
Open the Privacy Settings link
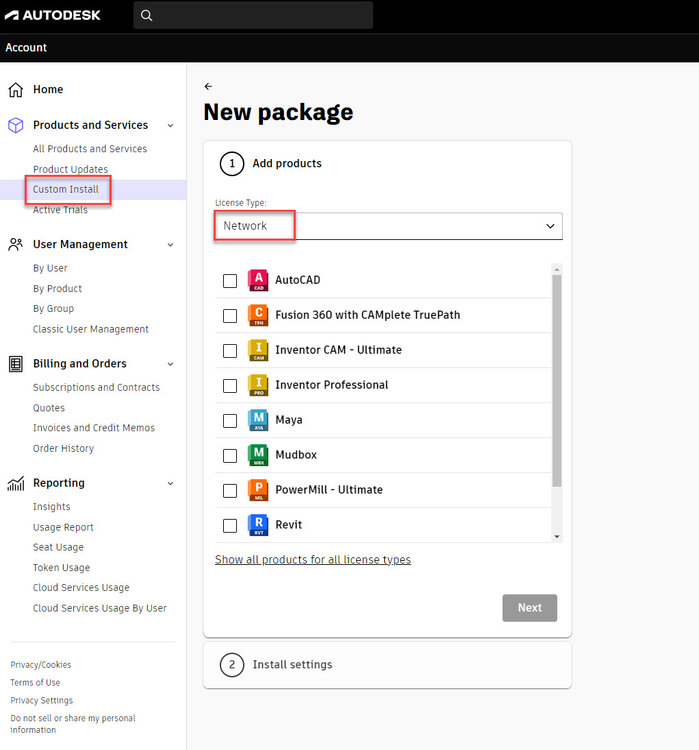[42, 700]
